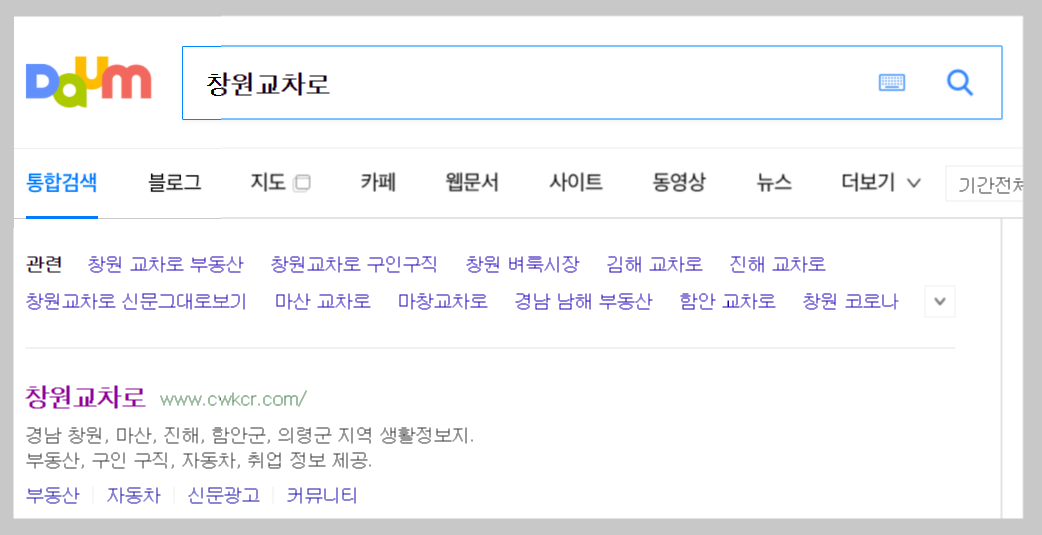The image size is (1042, 535).
Task: Click the 관련 label
Action: 44,265
